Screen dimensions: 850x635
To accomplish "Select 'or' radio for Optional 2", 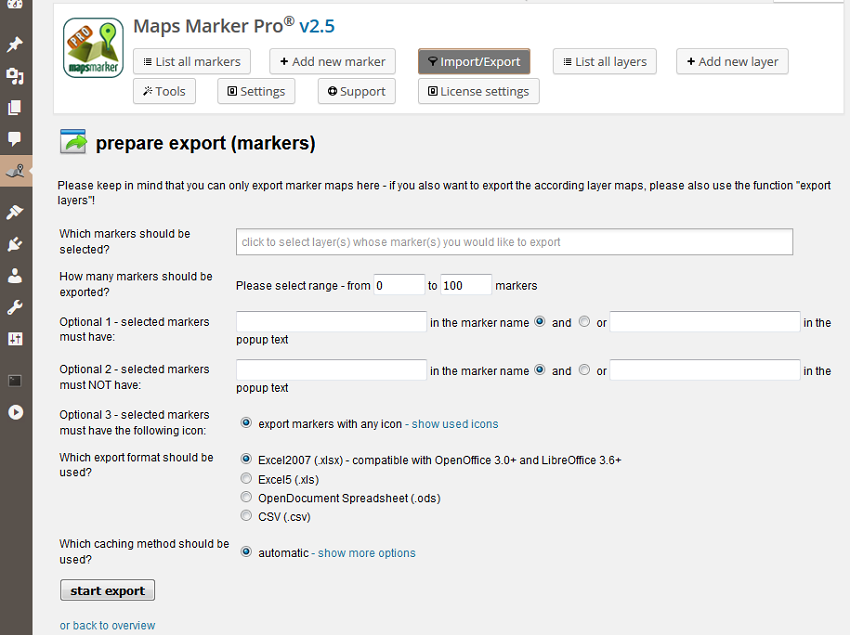I will tap(584, 370).
